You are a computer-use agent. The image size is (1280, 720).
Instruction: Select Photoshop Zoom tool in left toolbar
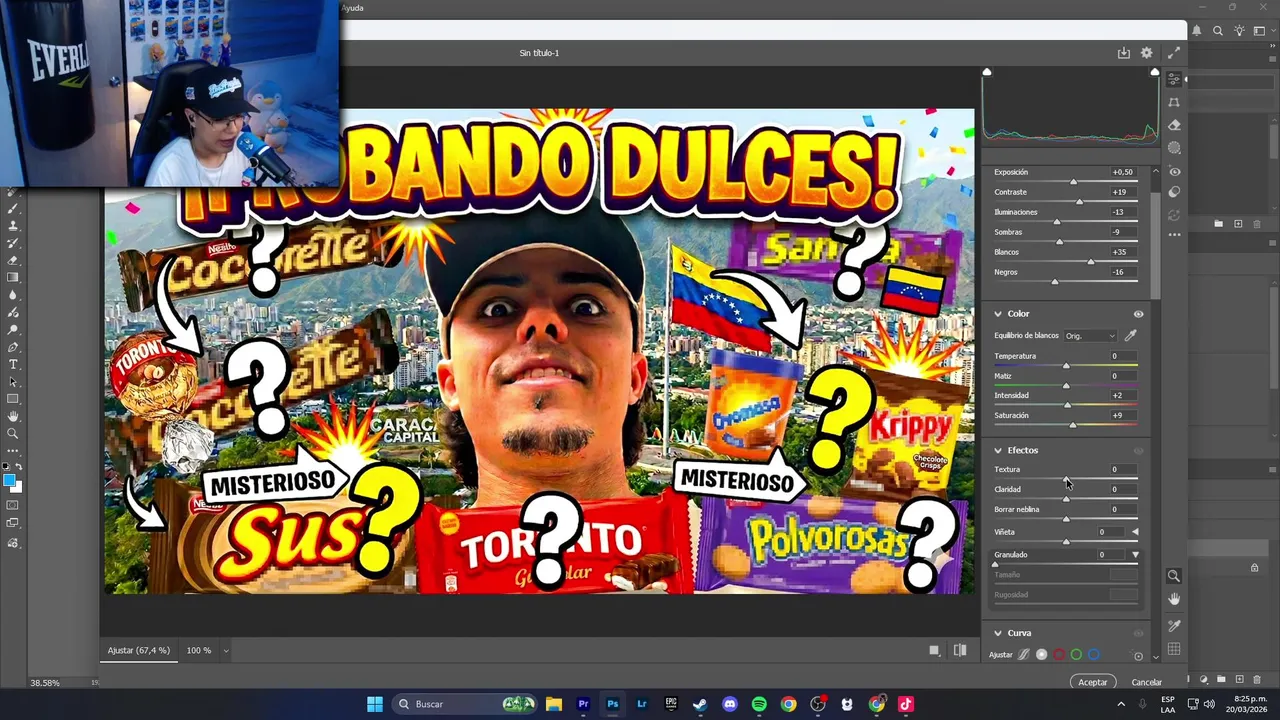click(x=13, y=434)
